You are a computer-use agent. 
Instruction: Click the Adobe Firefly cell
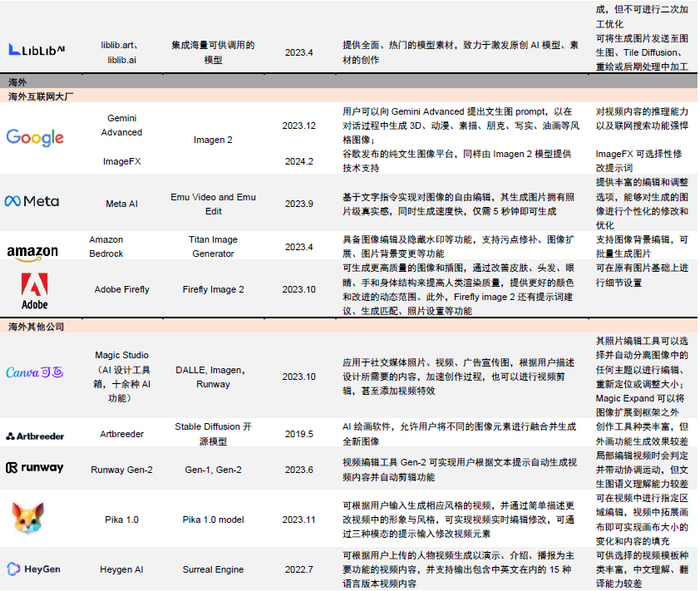coord(121,289)
